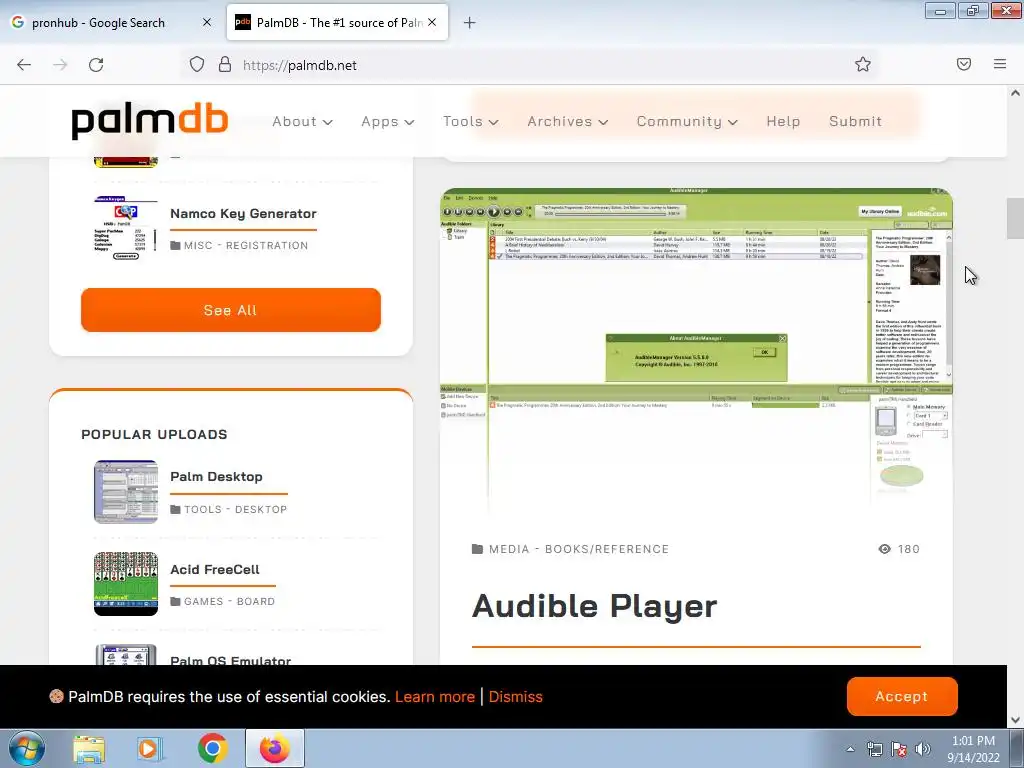Open the Help menu item
The image size is (1024, 768).
(x=783, y=121)
